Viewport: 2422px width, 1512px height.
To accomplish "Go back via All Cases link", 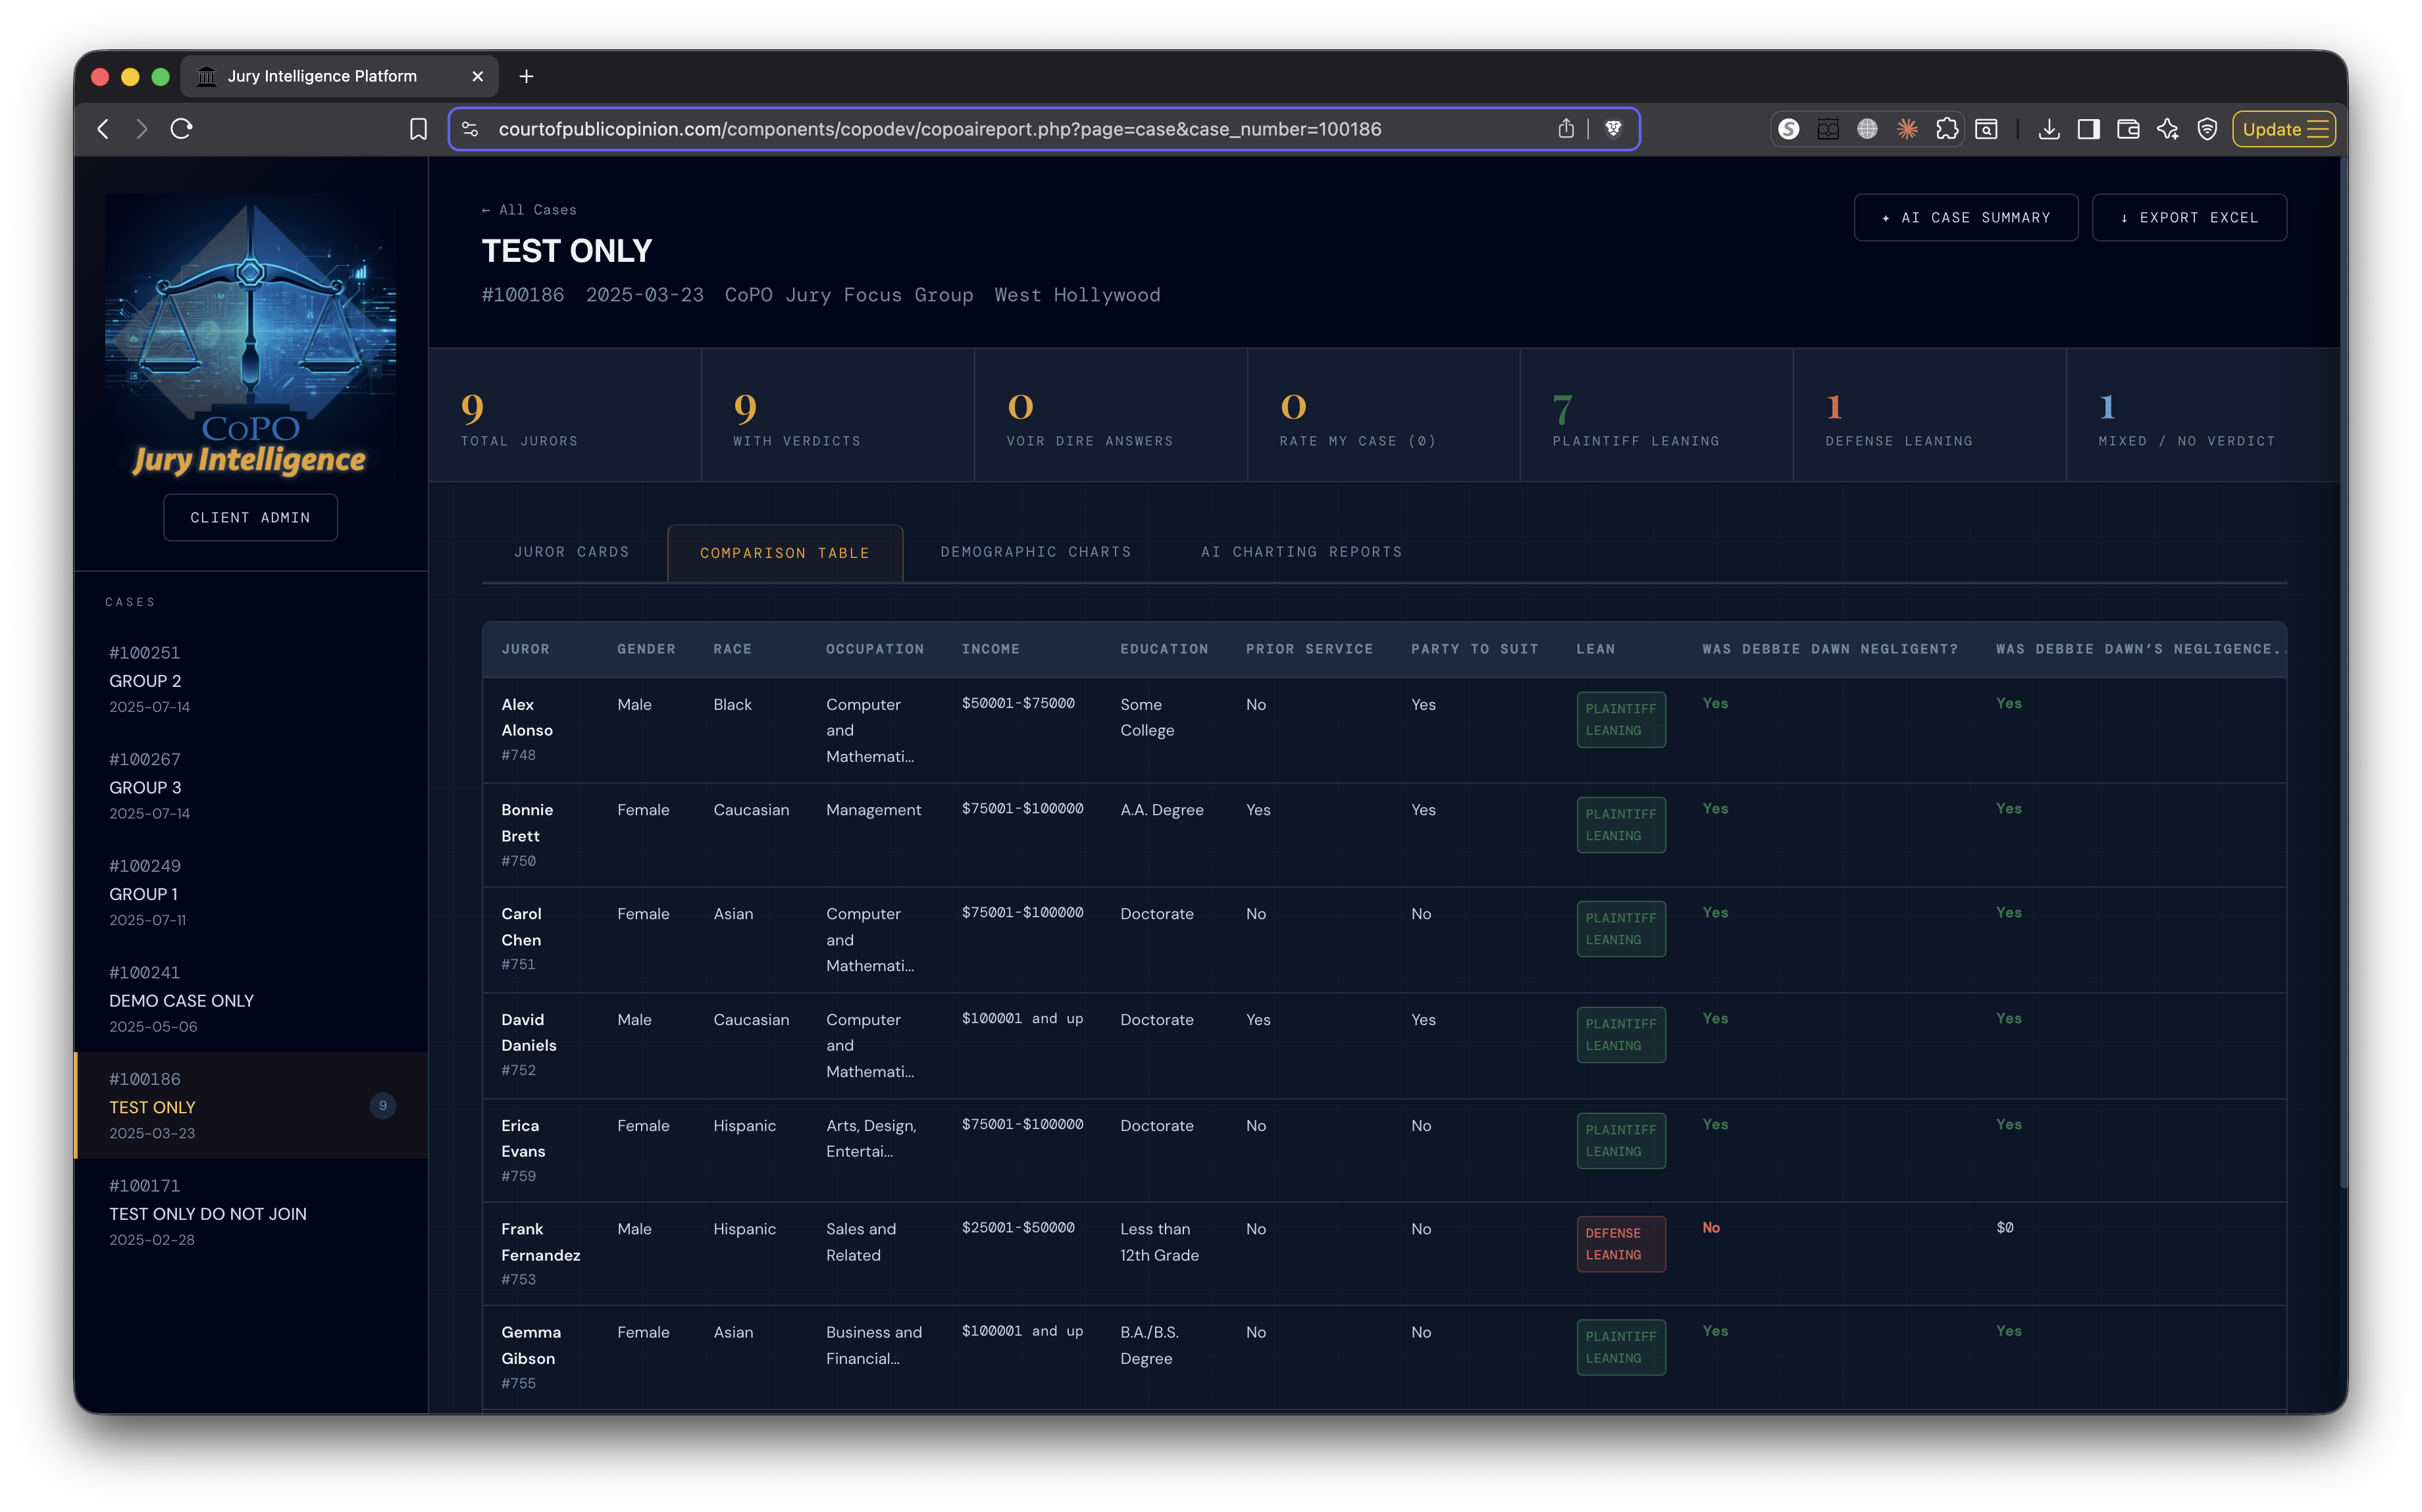I will click(x=529, y=210).
